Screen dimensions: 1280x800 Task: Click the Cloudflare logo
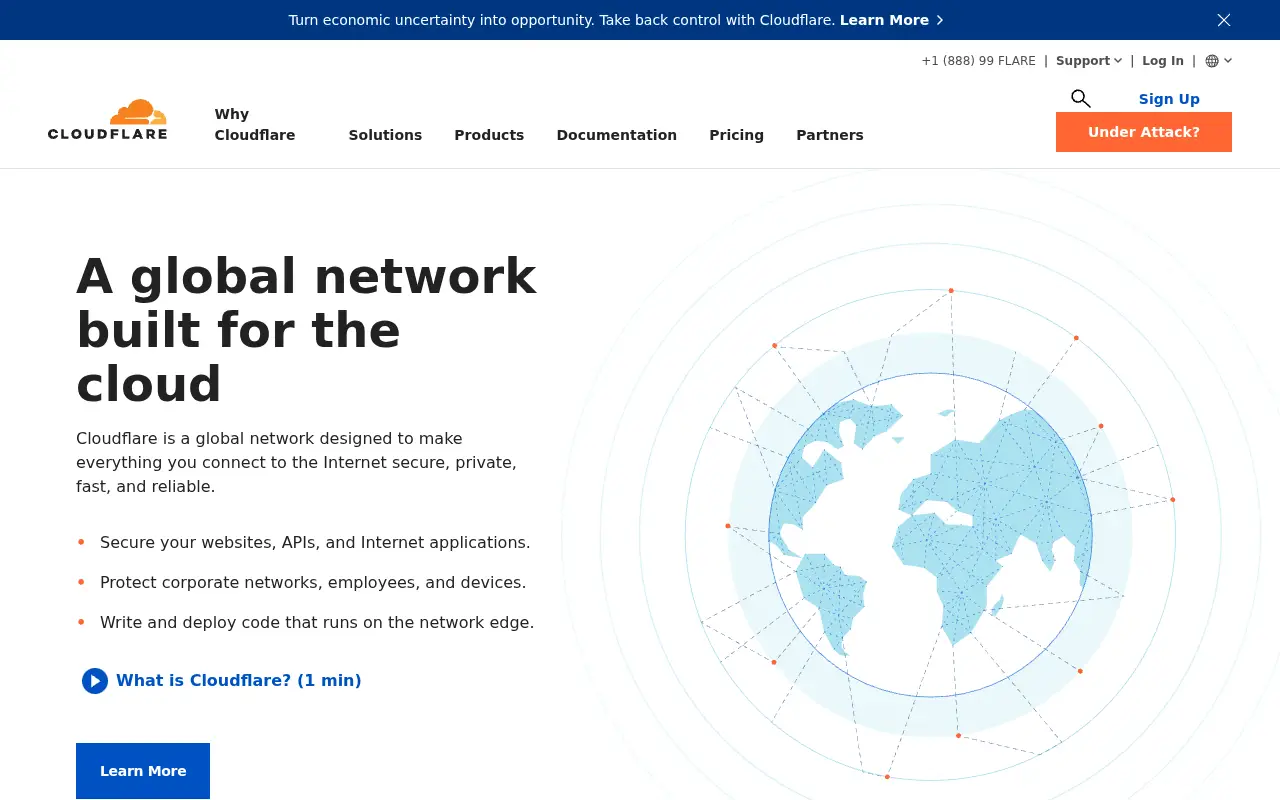click(x=107, y=120)
